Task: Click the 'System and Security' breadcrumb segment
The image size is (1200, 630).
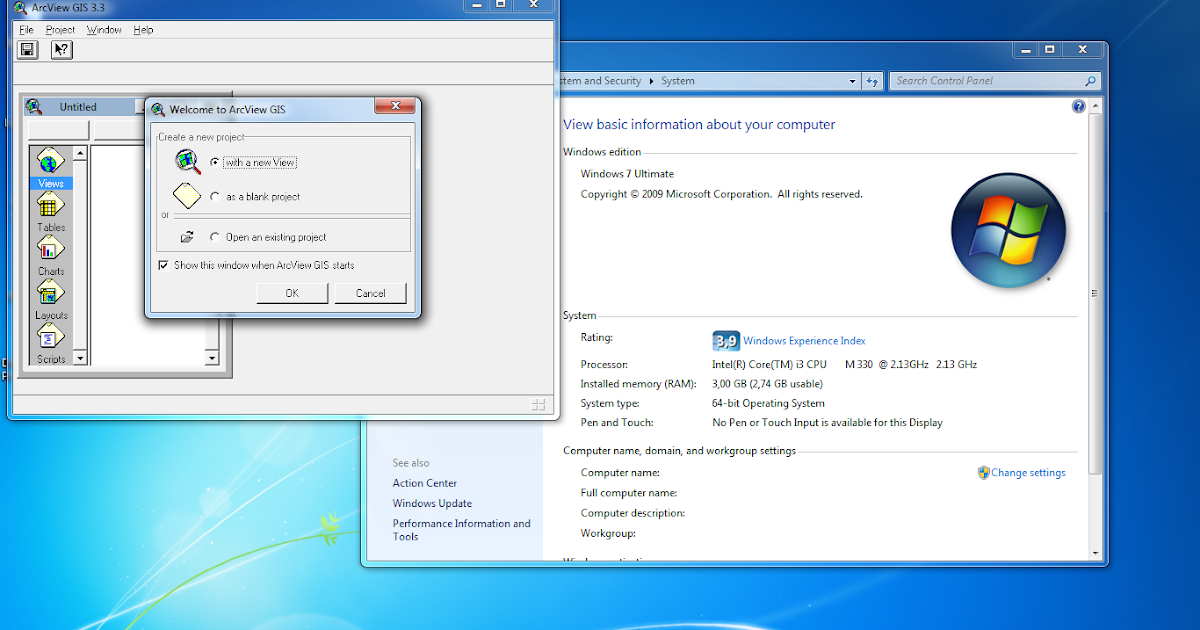Action: pos(601,81)
